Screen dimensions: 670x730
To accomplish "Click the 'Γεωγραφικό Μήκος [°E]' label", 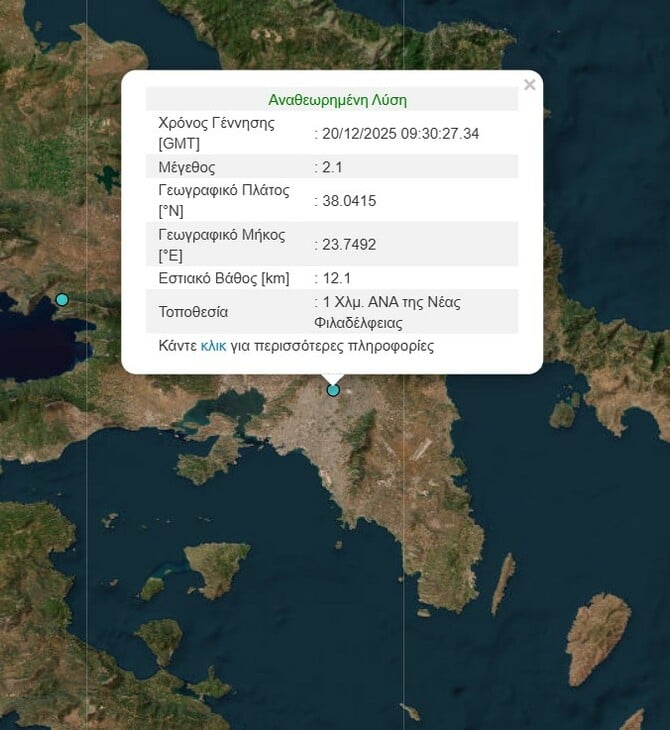I will (x=222, y=245).
